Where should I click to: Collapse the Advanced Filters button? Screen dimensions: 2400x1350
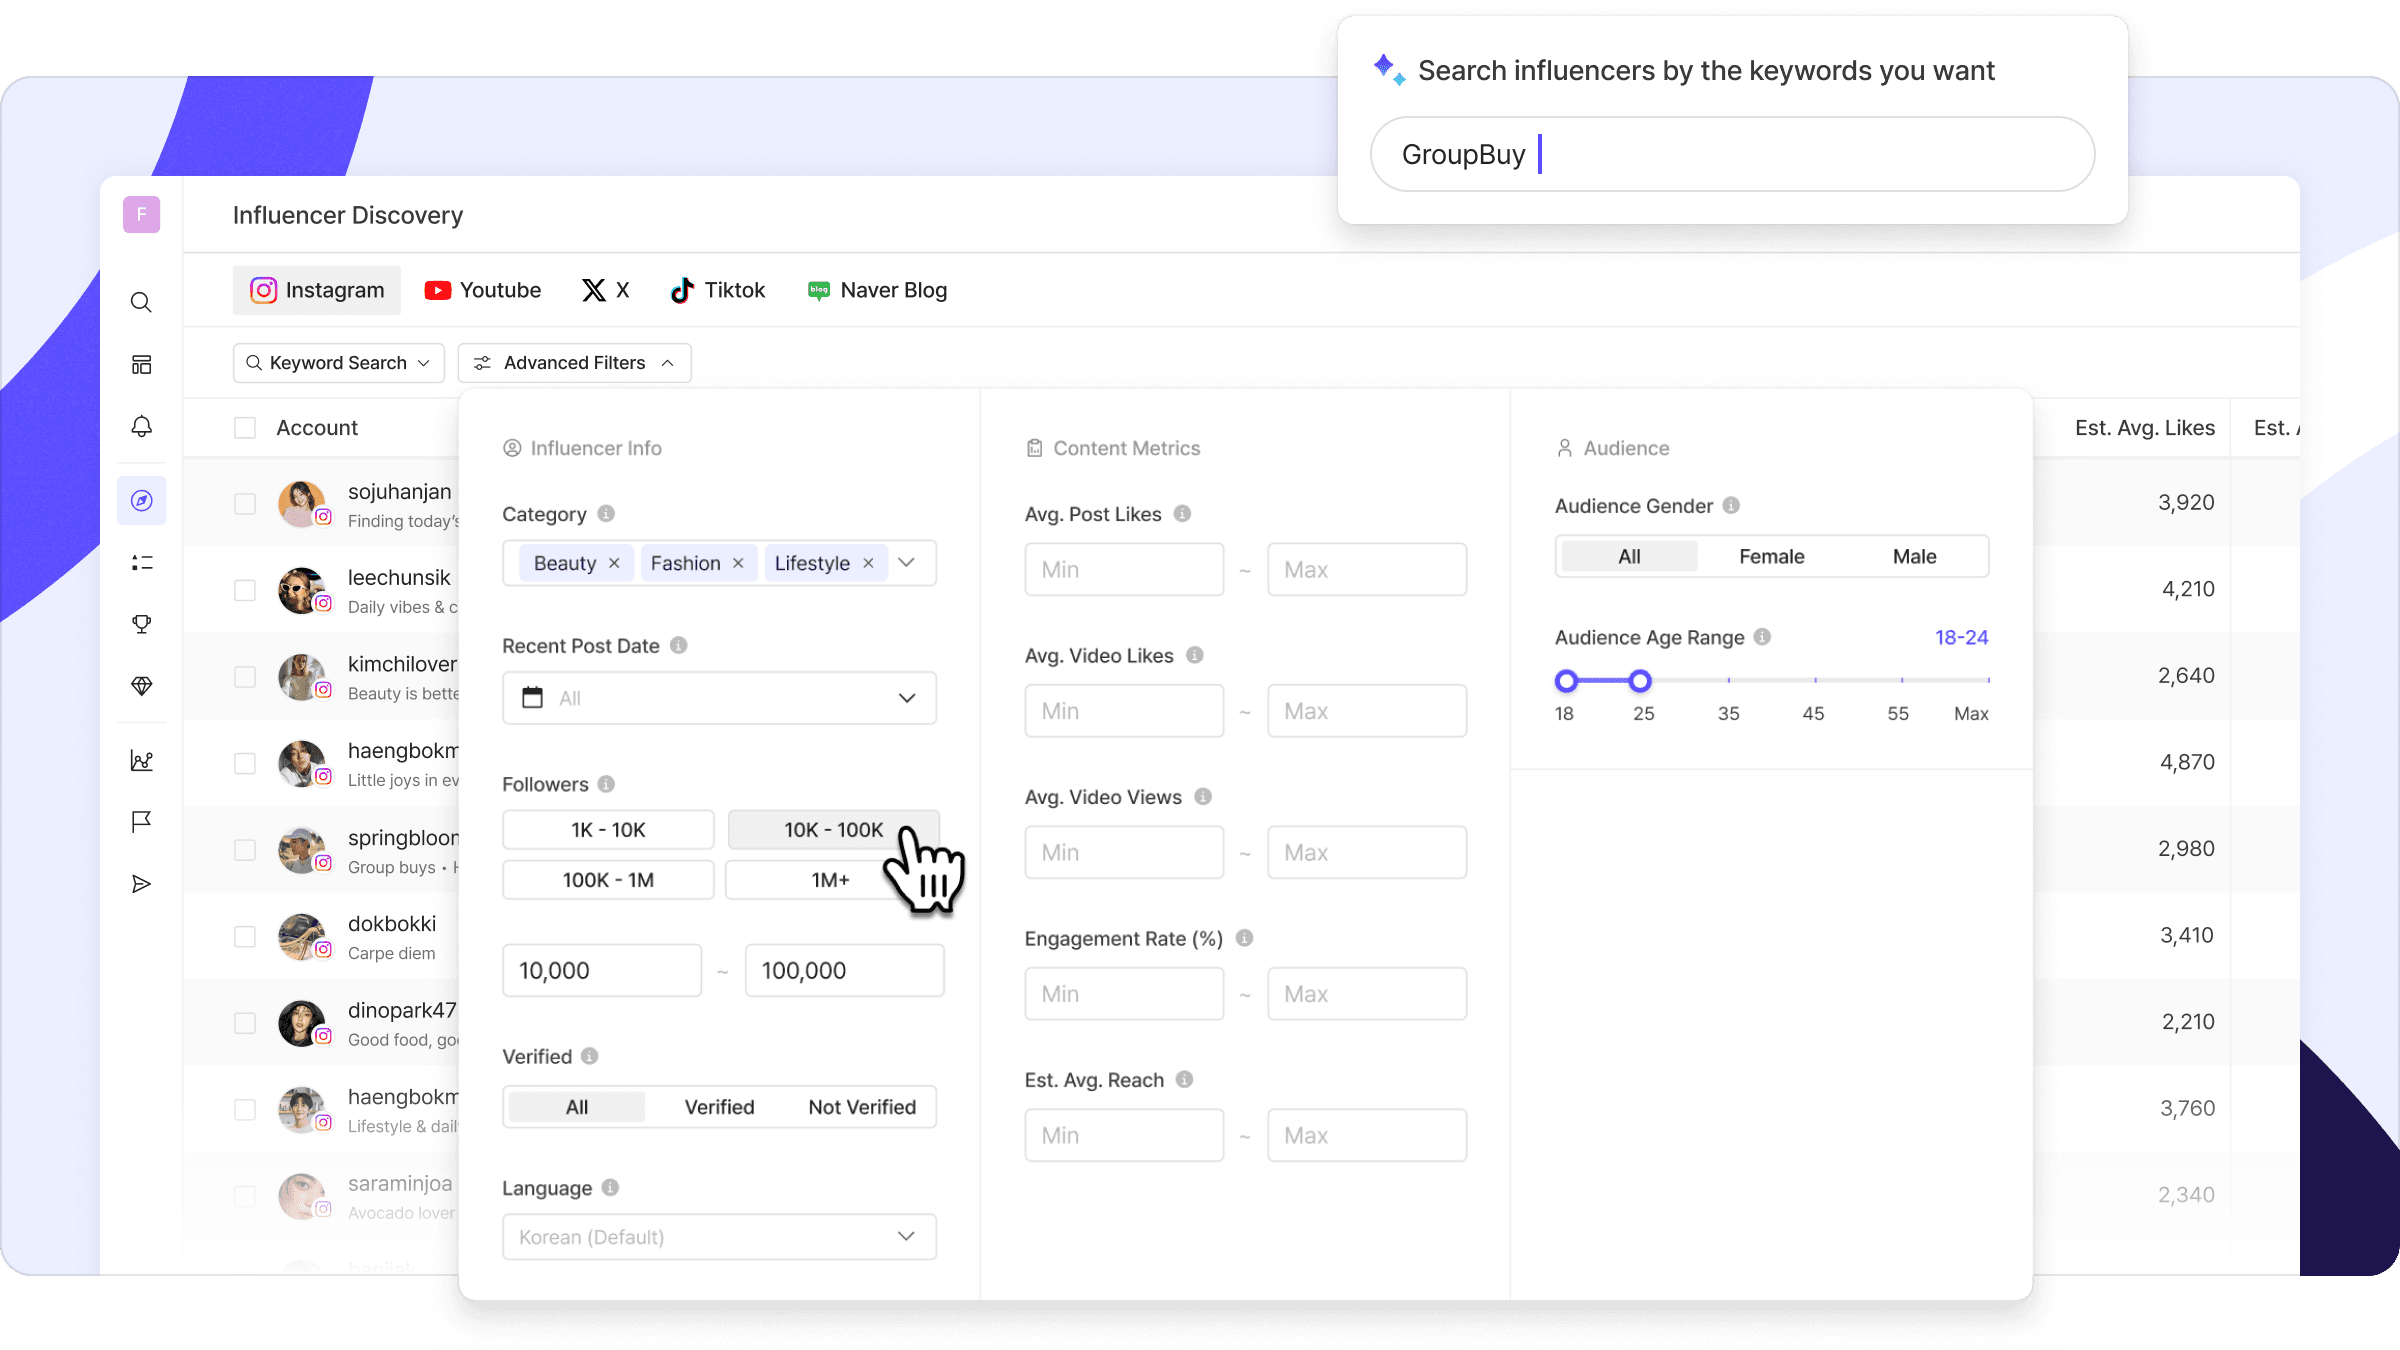(x=574, y=363)
